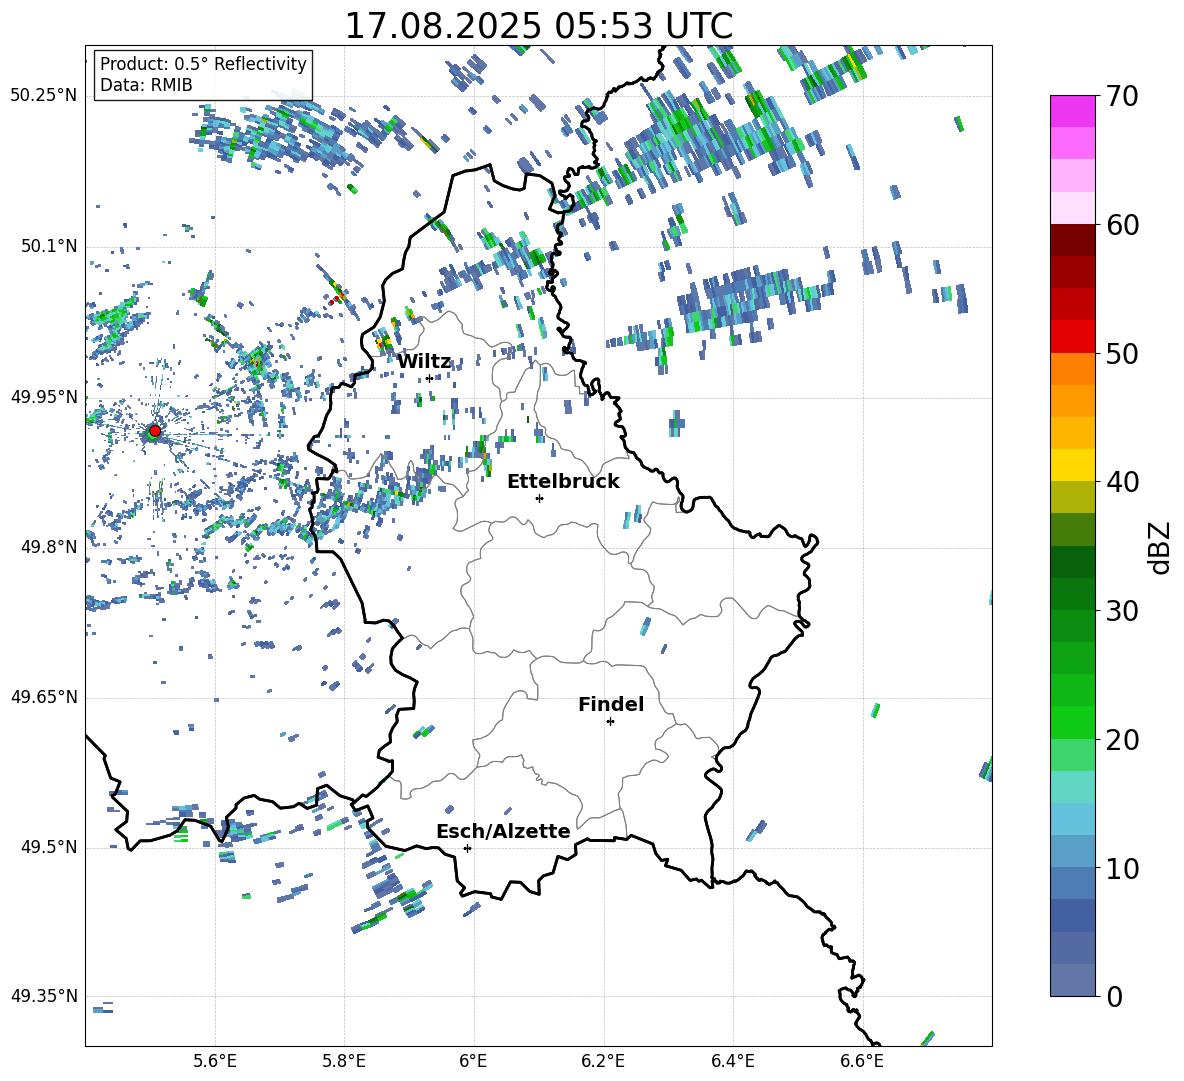Click the Esch/Alzette city label
This screenshot has width=1184, height=1081.
coord(503,831)
